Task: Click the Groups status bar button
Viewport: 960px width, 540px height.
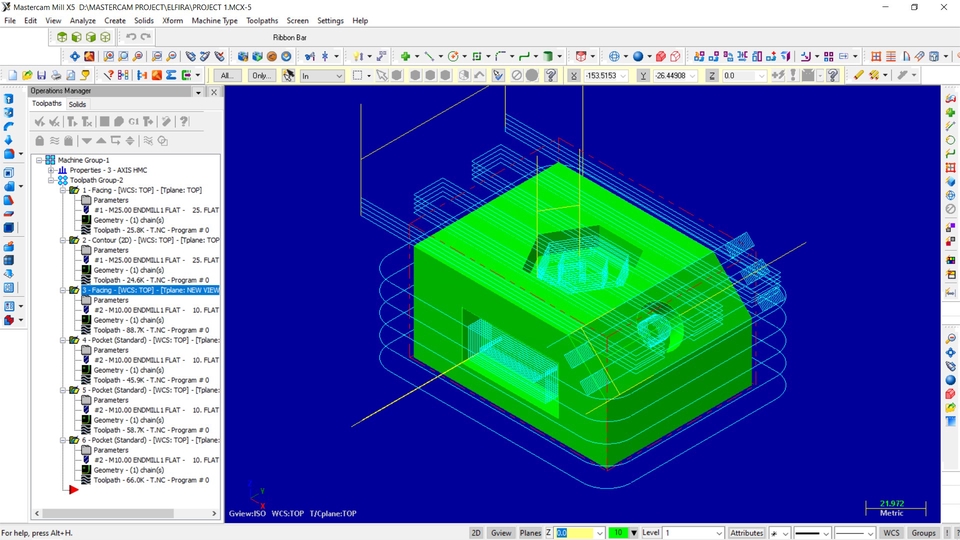Action: (x=923, y=533)
